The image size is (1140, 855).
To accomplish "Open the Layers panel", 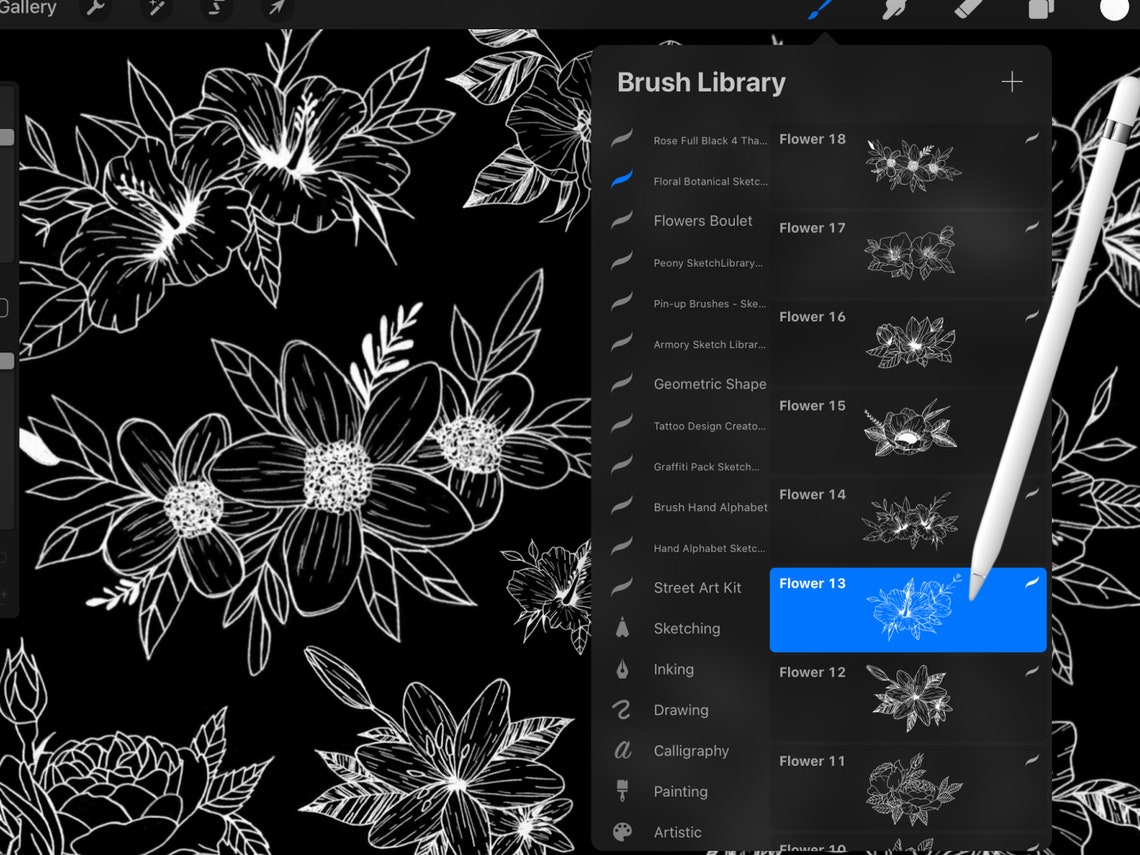I will click(x=1040, y=9).
